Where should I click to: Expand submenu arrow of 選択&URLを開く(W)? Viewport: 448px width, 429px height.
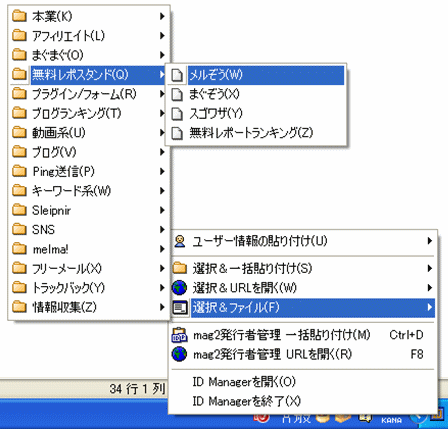pyautogui.click(x=430, y=287)
